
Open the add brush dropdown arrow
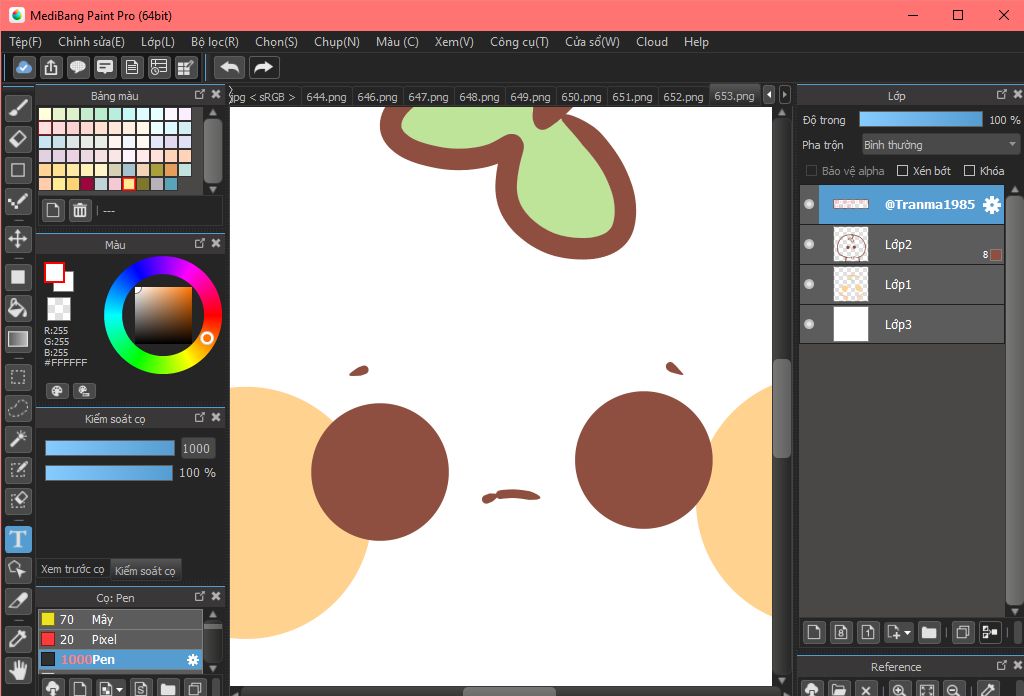119,689
